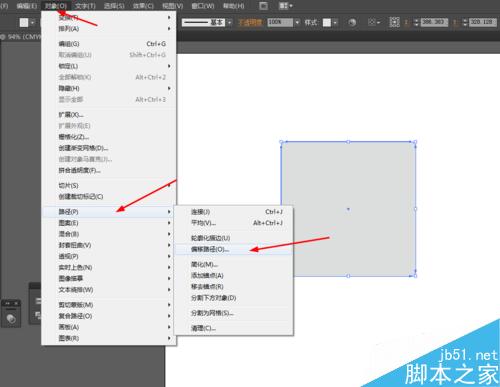Choose 编组(G) Group from Object menu
Viewport: 500px width, 387px height.
point(109,44)
